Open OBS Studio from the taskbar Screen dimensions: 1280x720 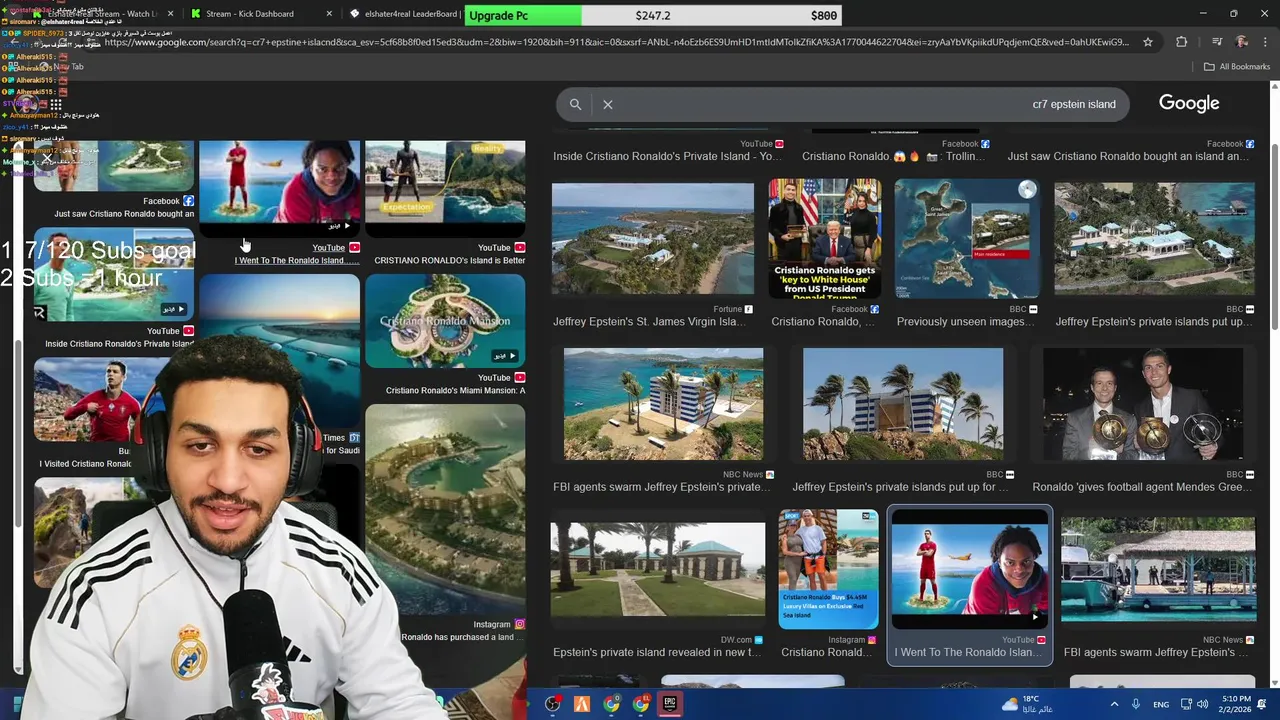click(x=552, y=704)
